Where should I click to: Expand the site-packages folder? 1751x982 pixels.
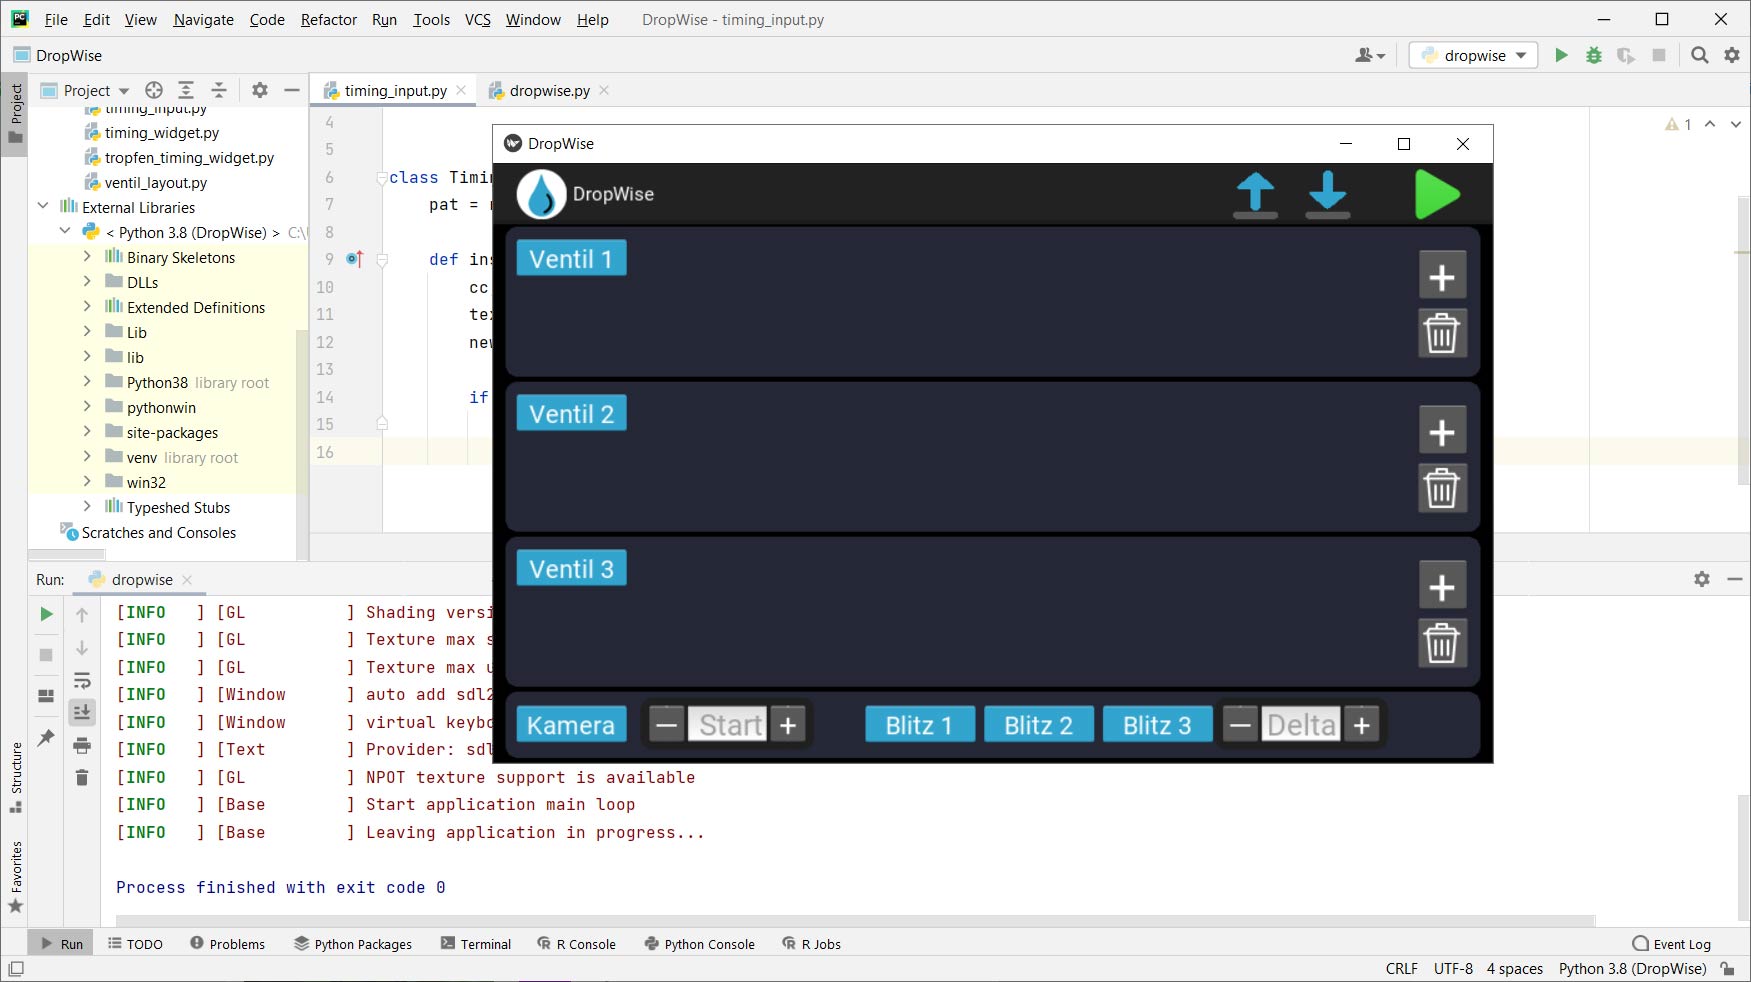point(87,432)
